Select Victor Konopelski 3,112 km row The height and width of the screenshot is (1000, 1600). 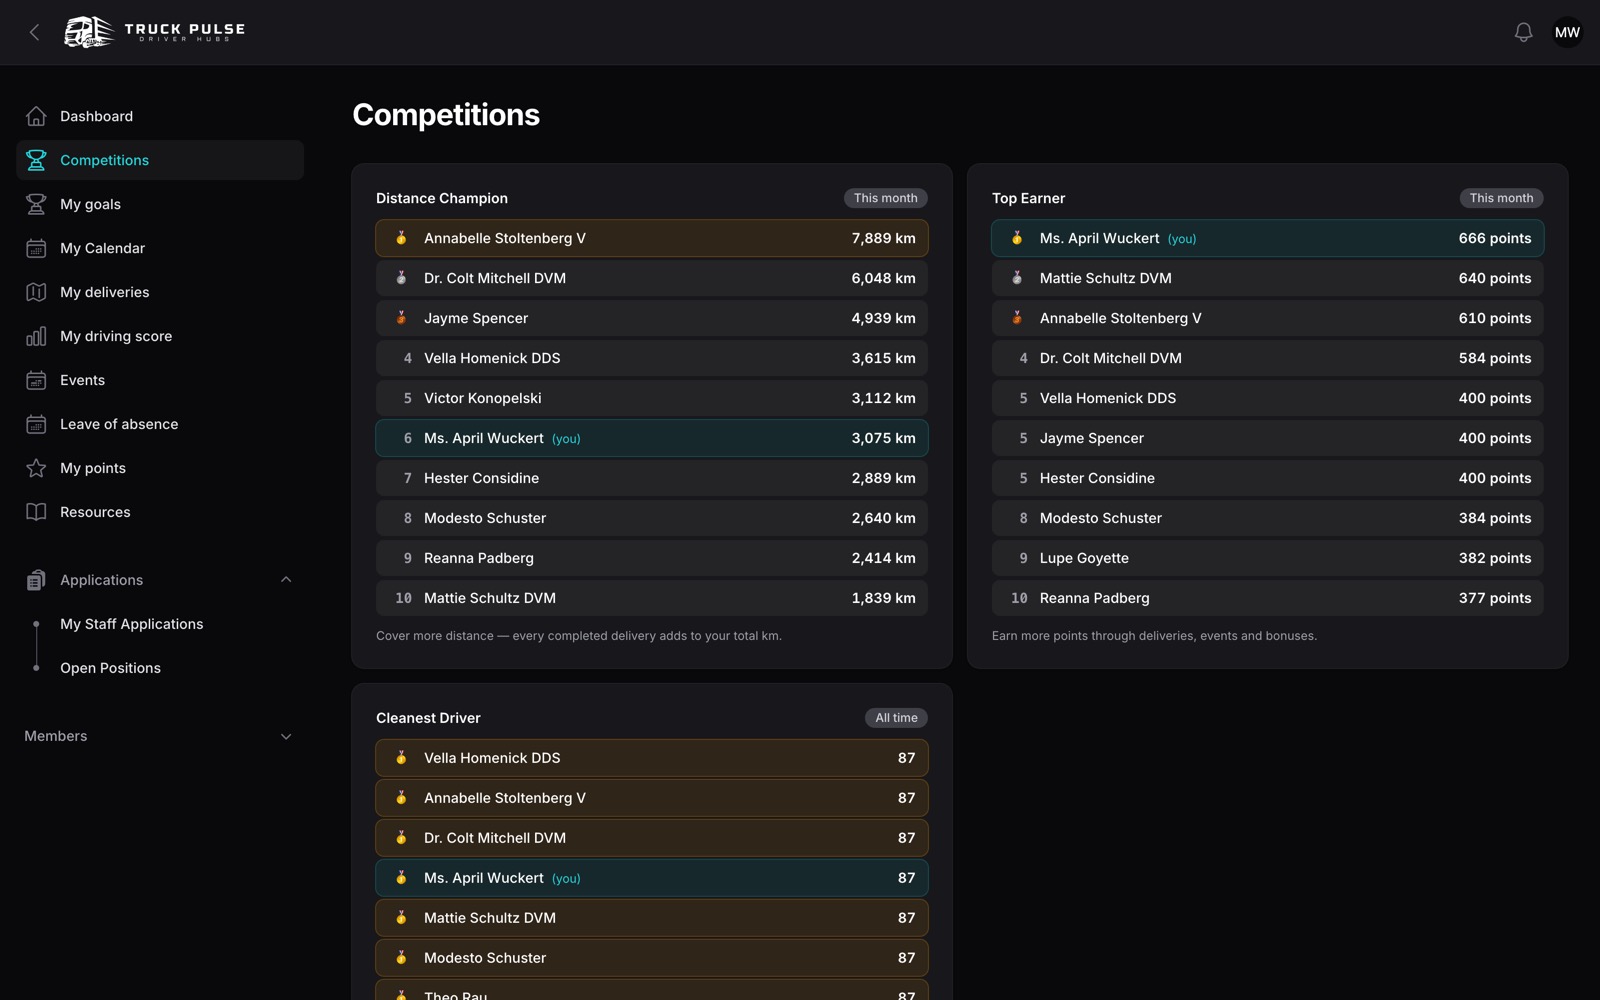(652, 398)
